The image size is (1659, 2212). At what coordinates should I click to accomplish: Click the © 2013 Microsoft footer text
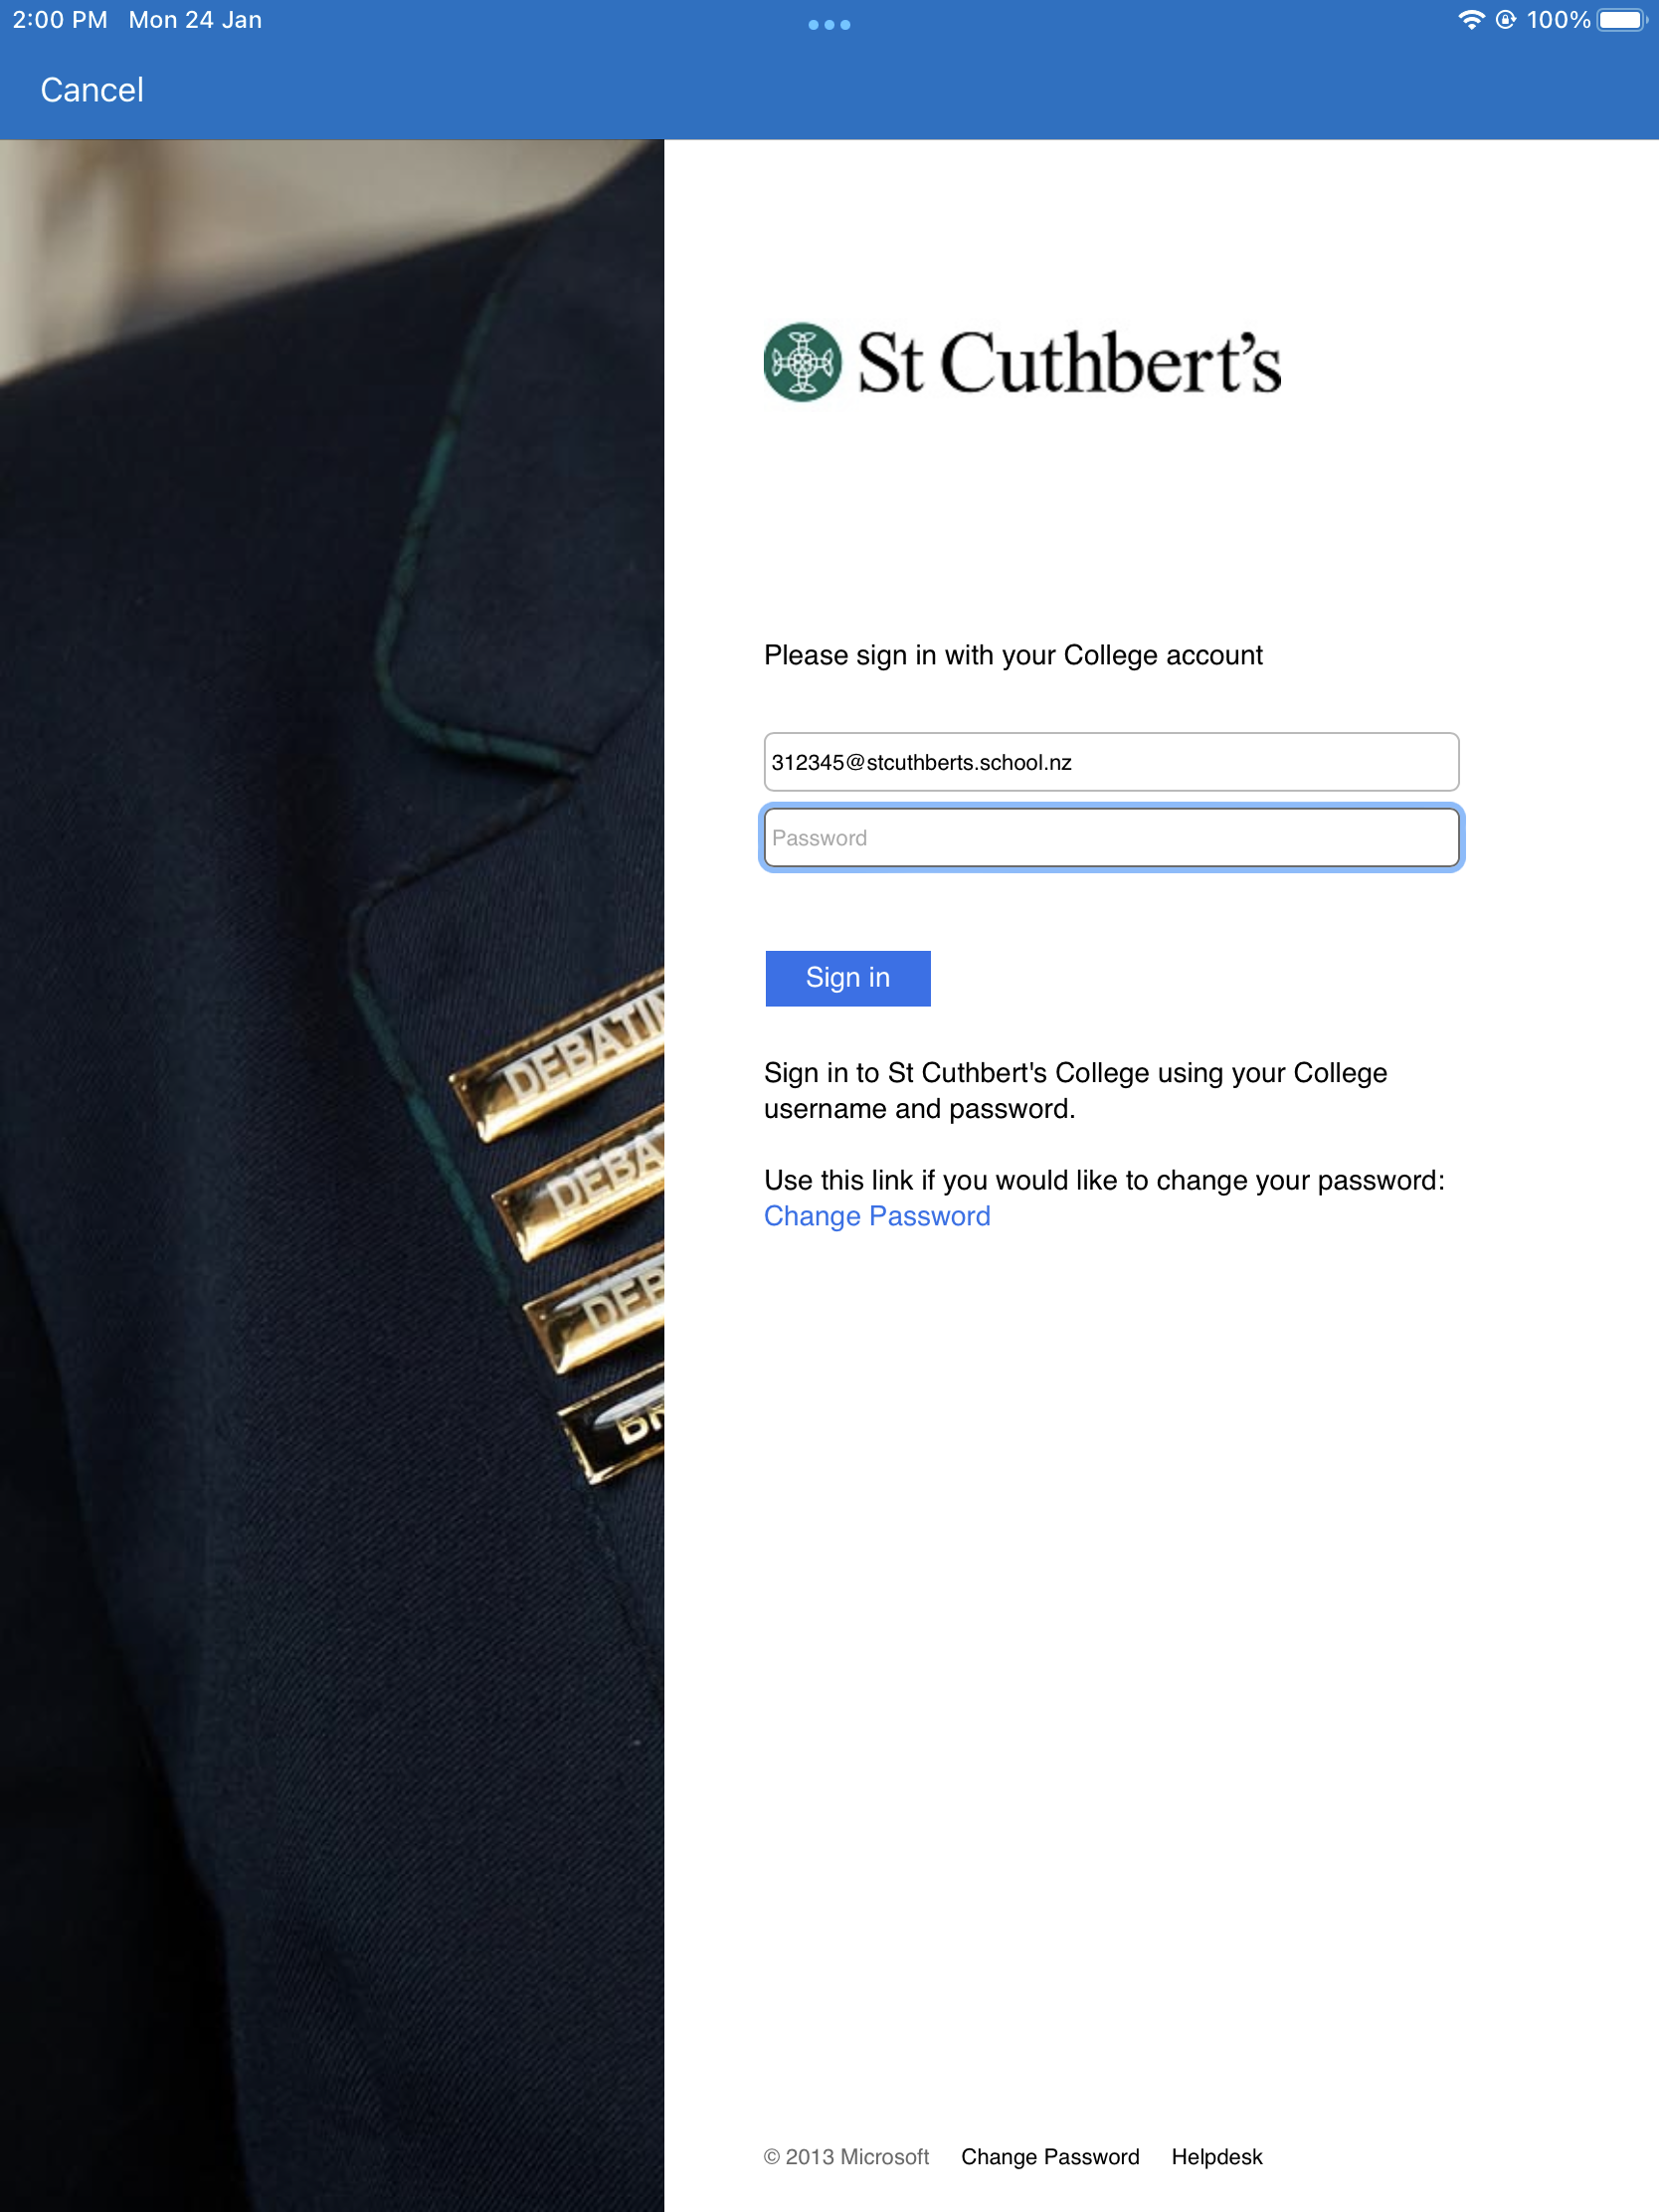[846, 2157]
